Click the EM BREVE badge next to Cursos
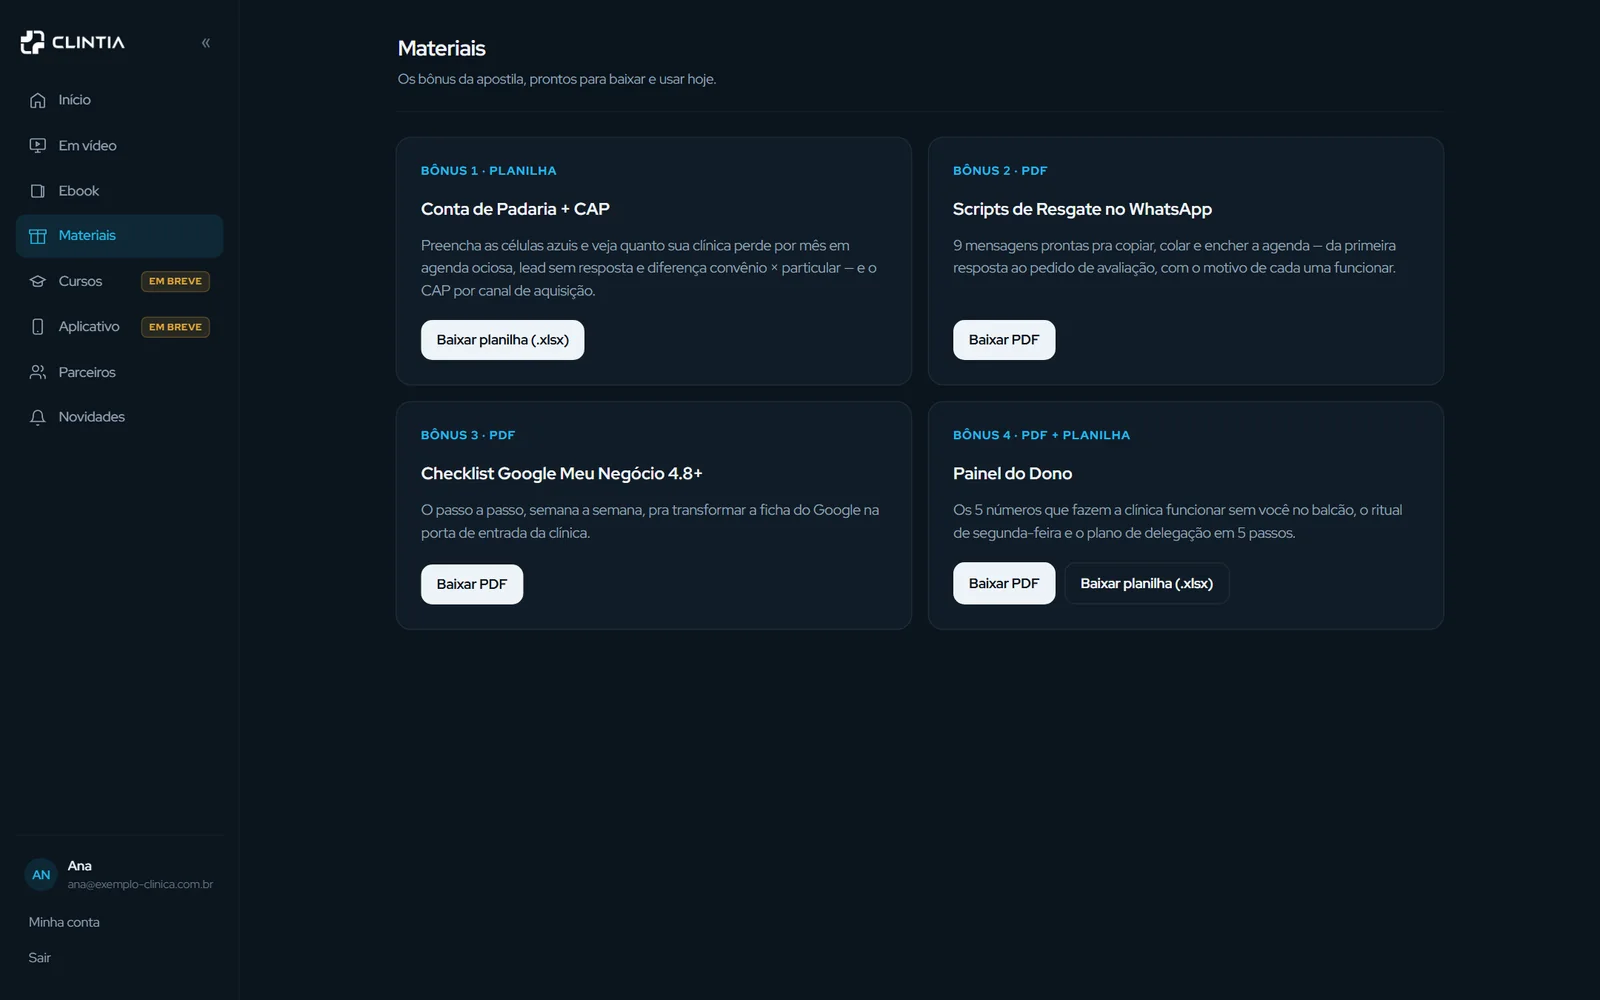Image resolution: width=1600 pixels, height=1000 pixels. coord(175,281)
